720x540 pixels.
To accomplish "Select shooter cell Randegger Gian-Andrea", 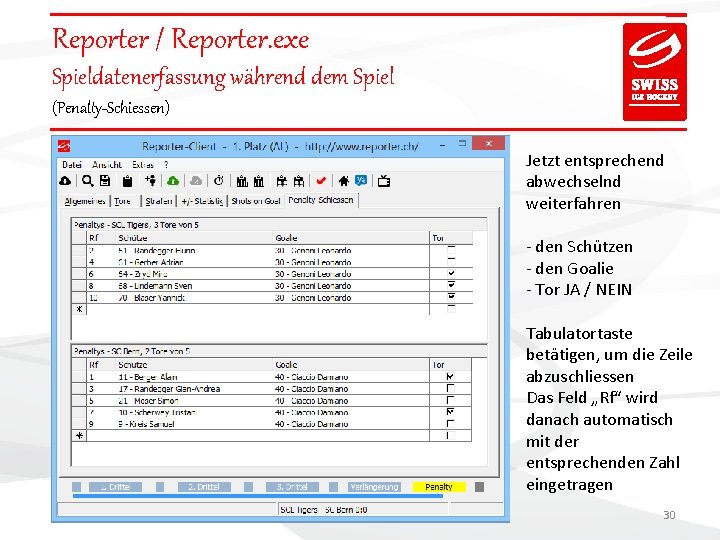I will [x=194, y=388].
